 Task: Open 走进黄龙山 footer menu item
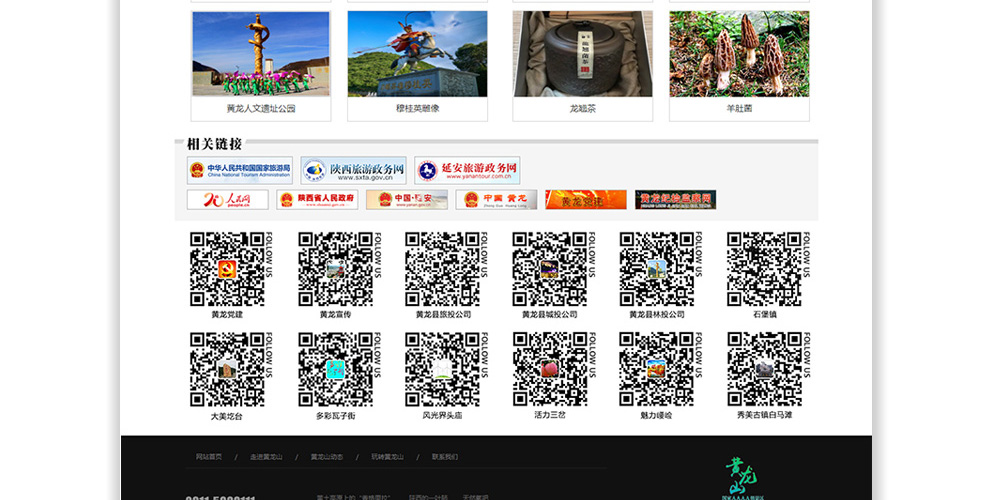tap(266, 457)
